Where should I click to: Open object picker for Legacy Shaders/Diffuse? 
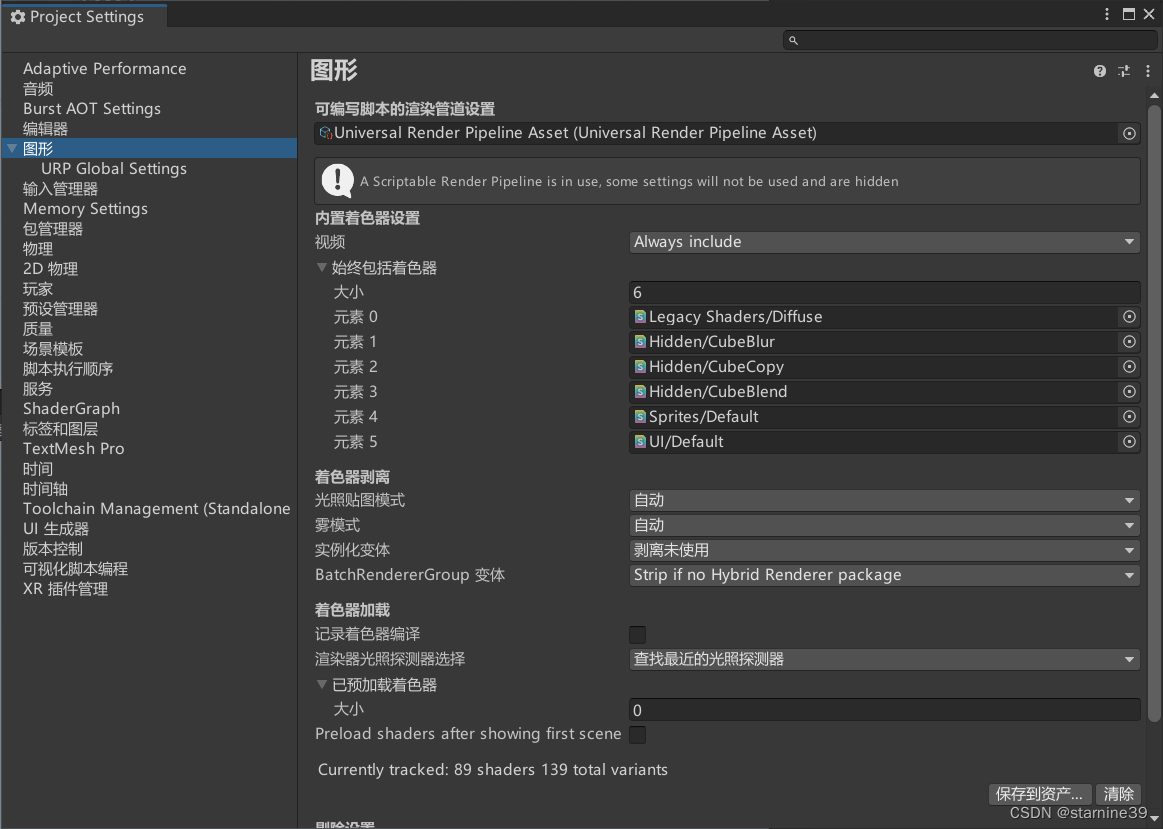[x=1129, y=317]
